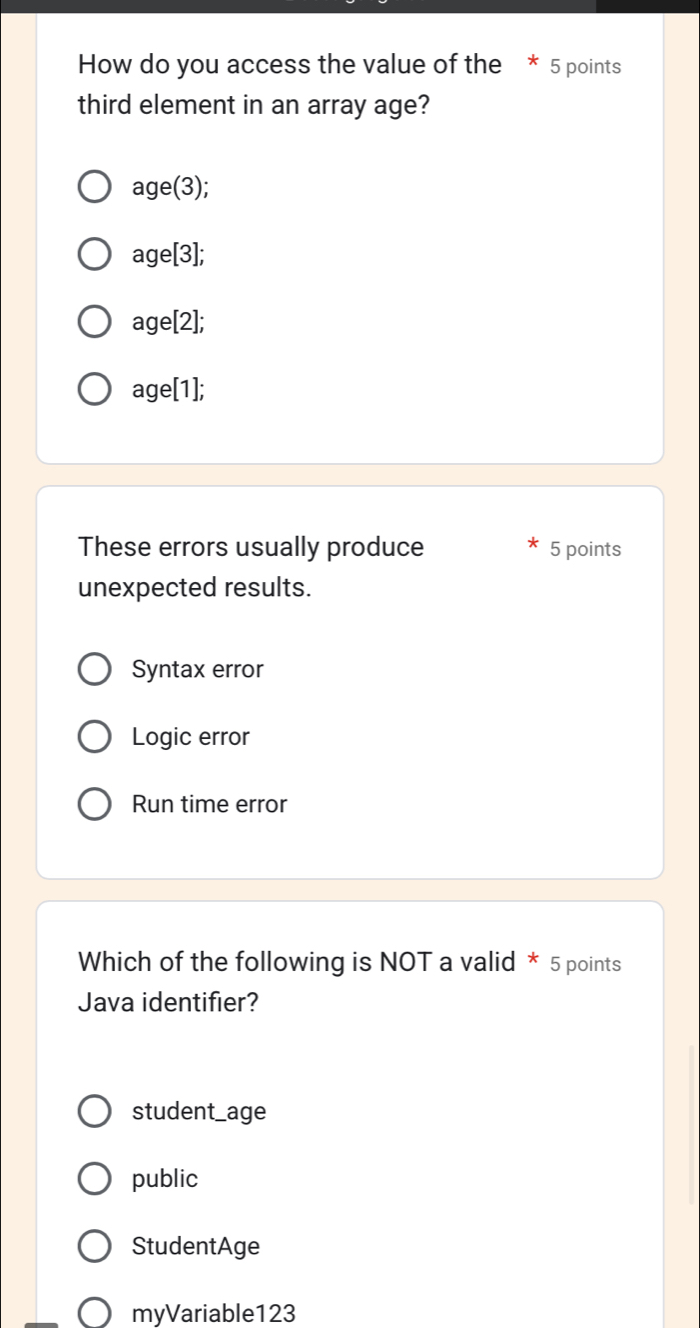Click the required asterisk on errors question

coord(532,547)
